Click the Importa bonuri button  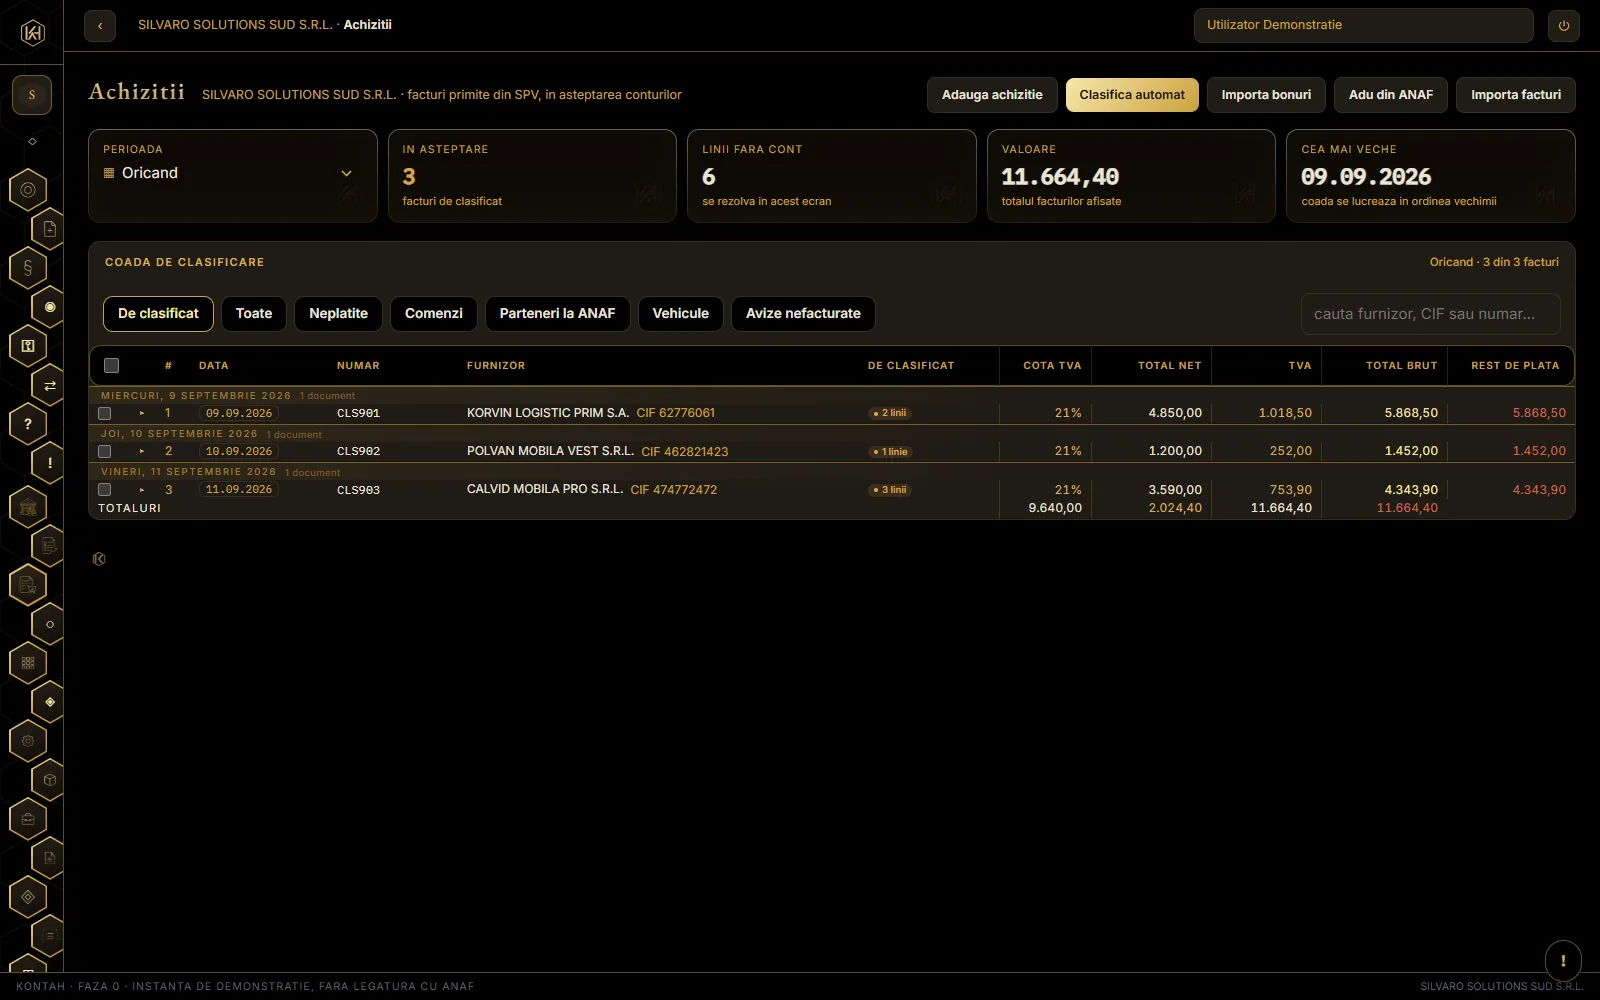click(x=1266, y=95)
